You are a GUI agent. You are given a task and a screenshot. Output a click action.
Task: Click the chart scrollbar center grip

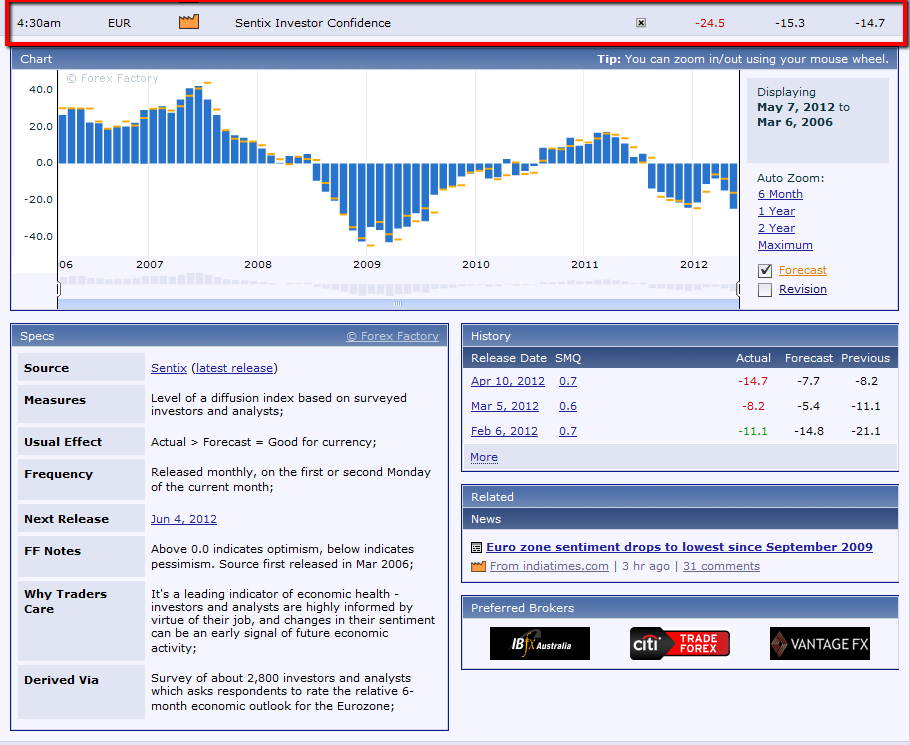coord(398,303)
